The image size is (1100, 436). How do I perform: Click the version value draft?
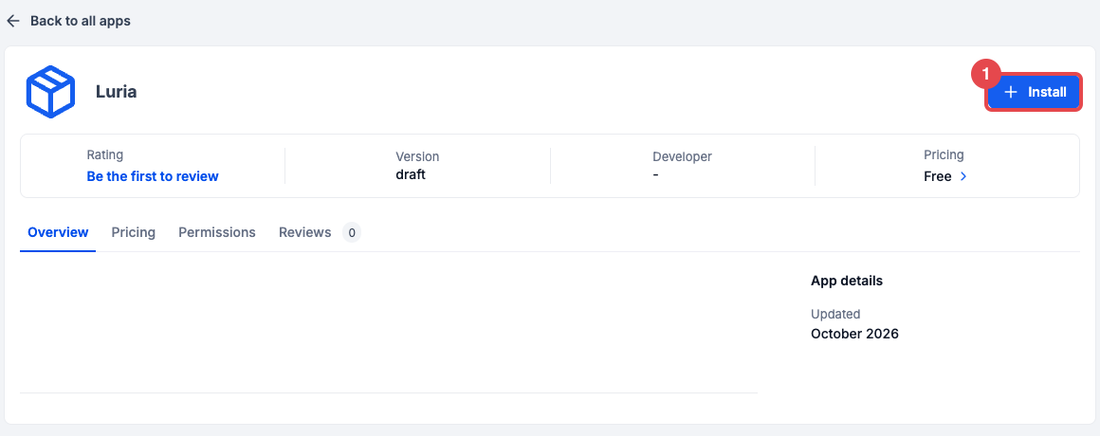click(x=410, y=174)
